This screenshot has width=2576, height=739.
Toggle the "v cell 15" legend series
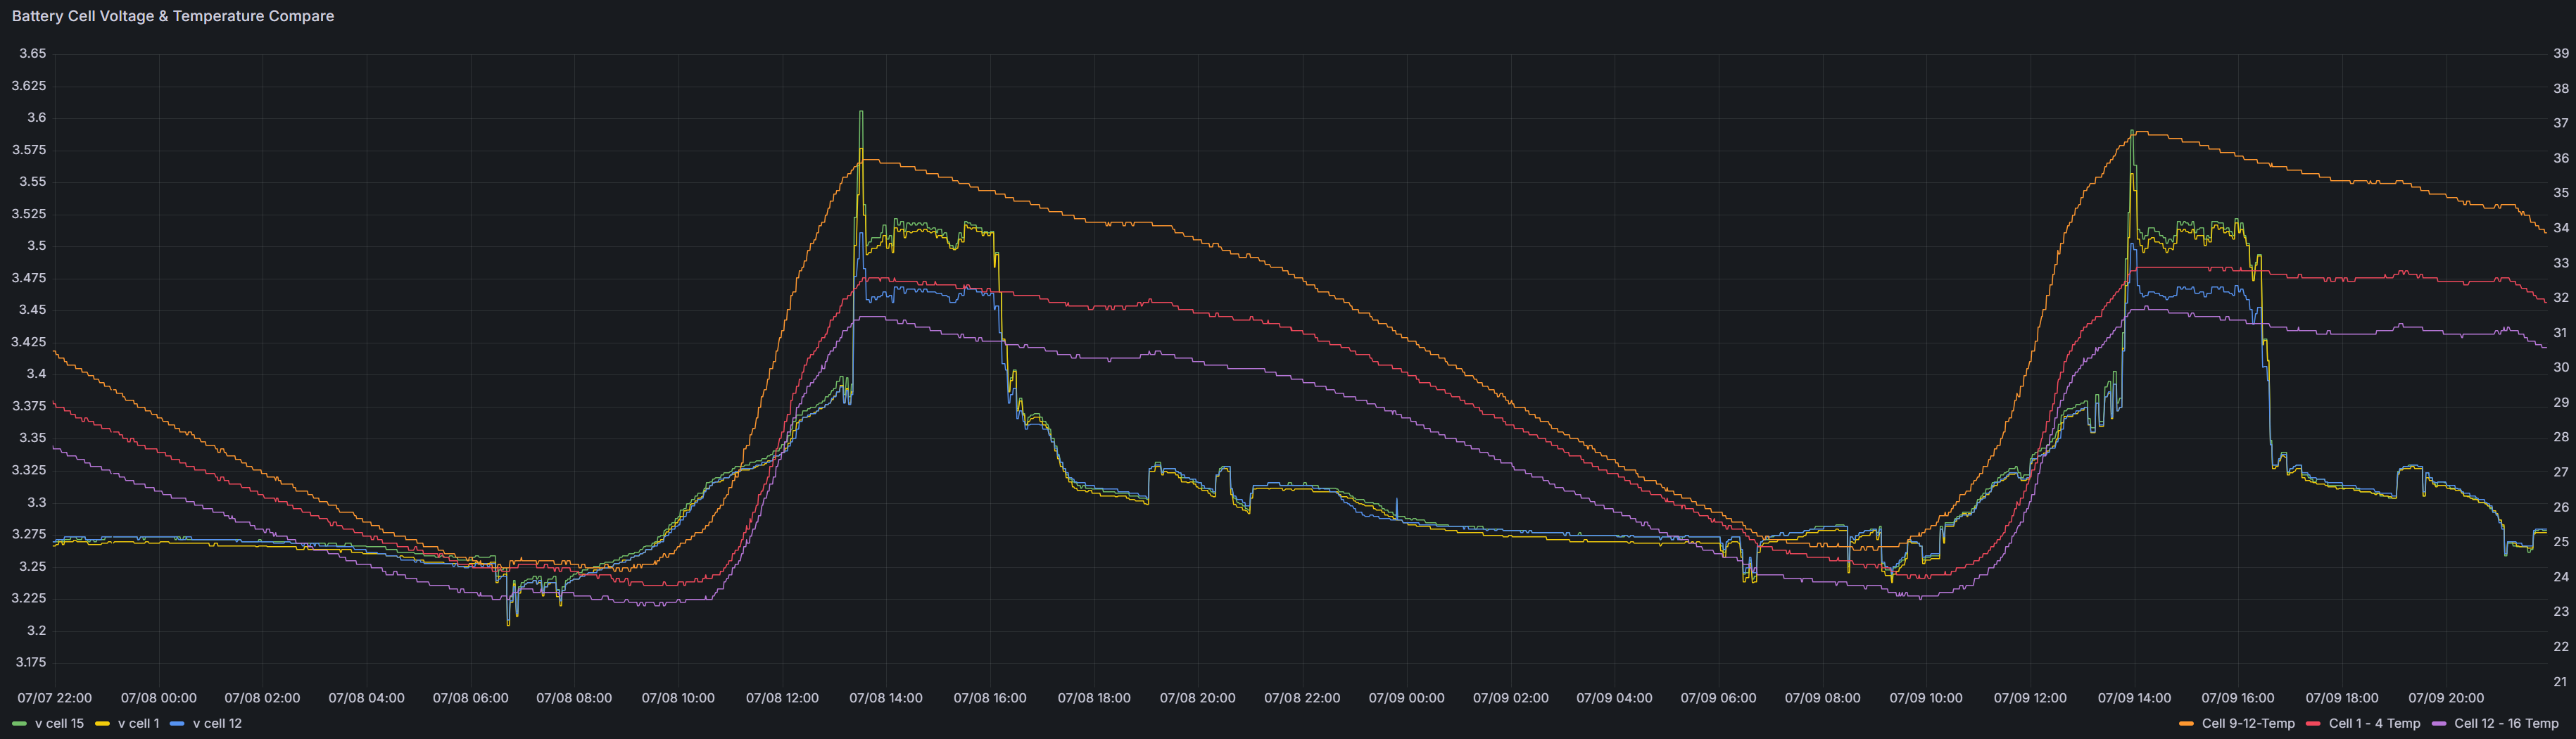coord(59,723)
